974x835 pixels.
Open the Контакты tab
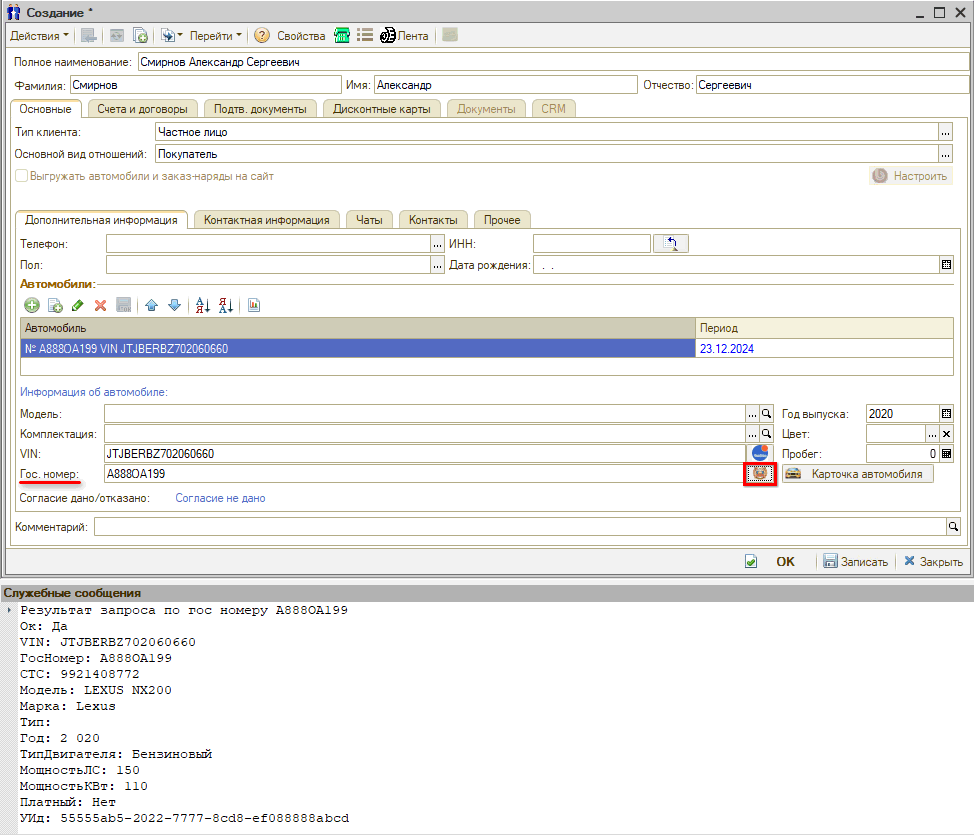[x=433, y=220]
